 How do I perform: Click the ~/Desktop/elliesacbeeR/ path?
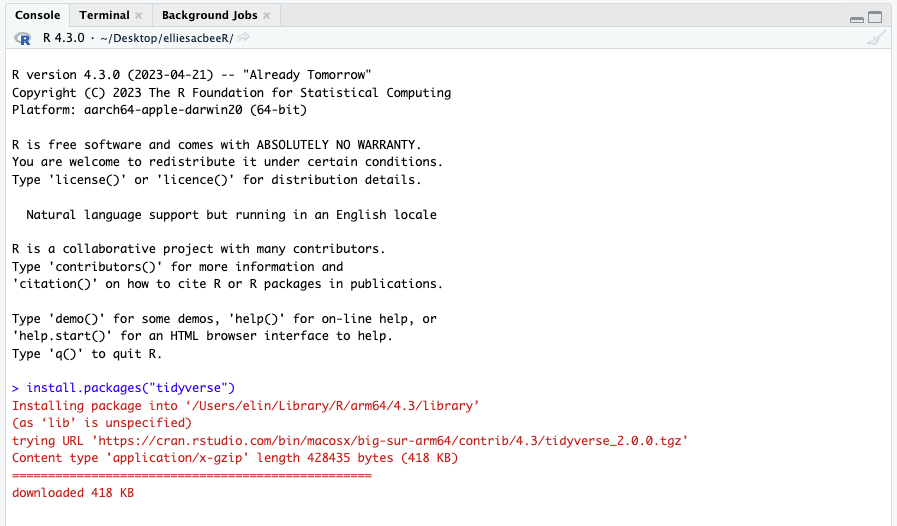click(x=166, y=38)
